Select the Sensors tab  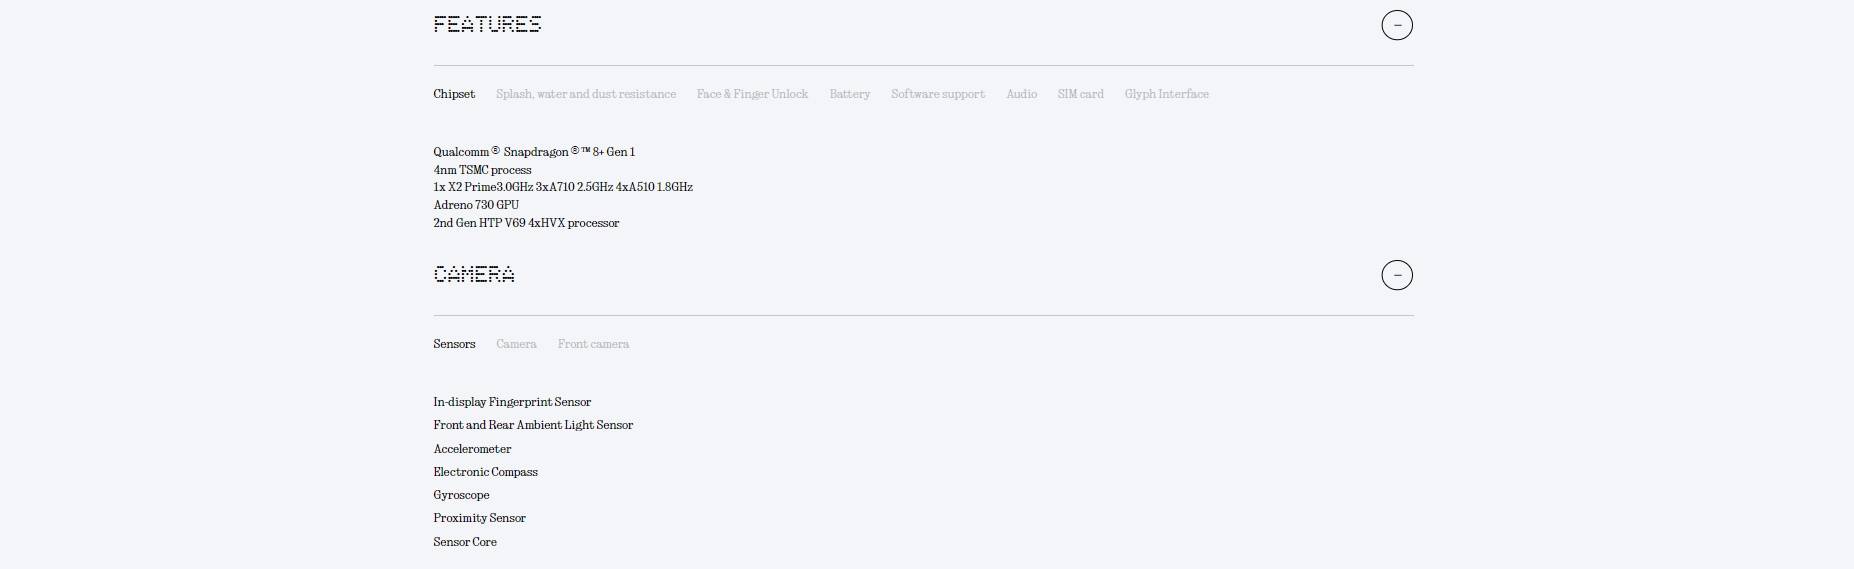[x=454, y=344]
